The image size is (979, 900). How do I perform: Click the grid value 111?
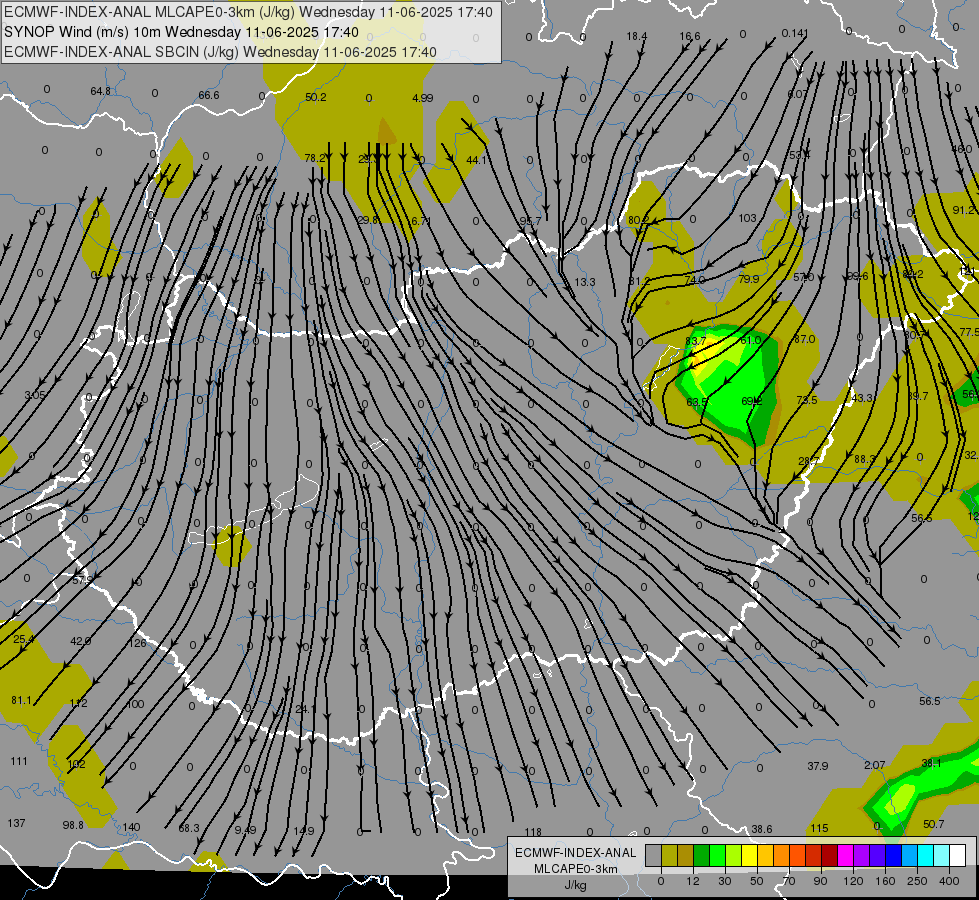click(19, 761)
